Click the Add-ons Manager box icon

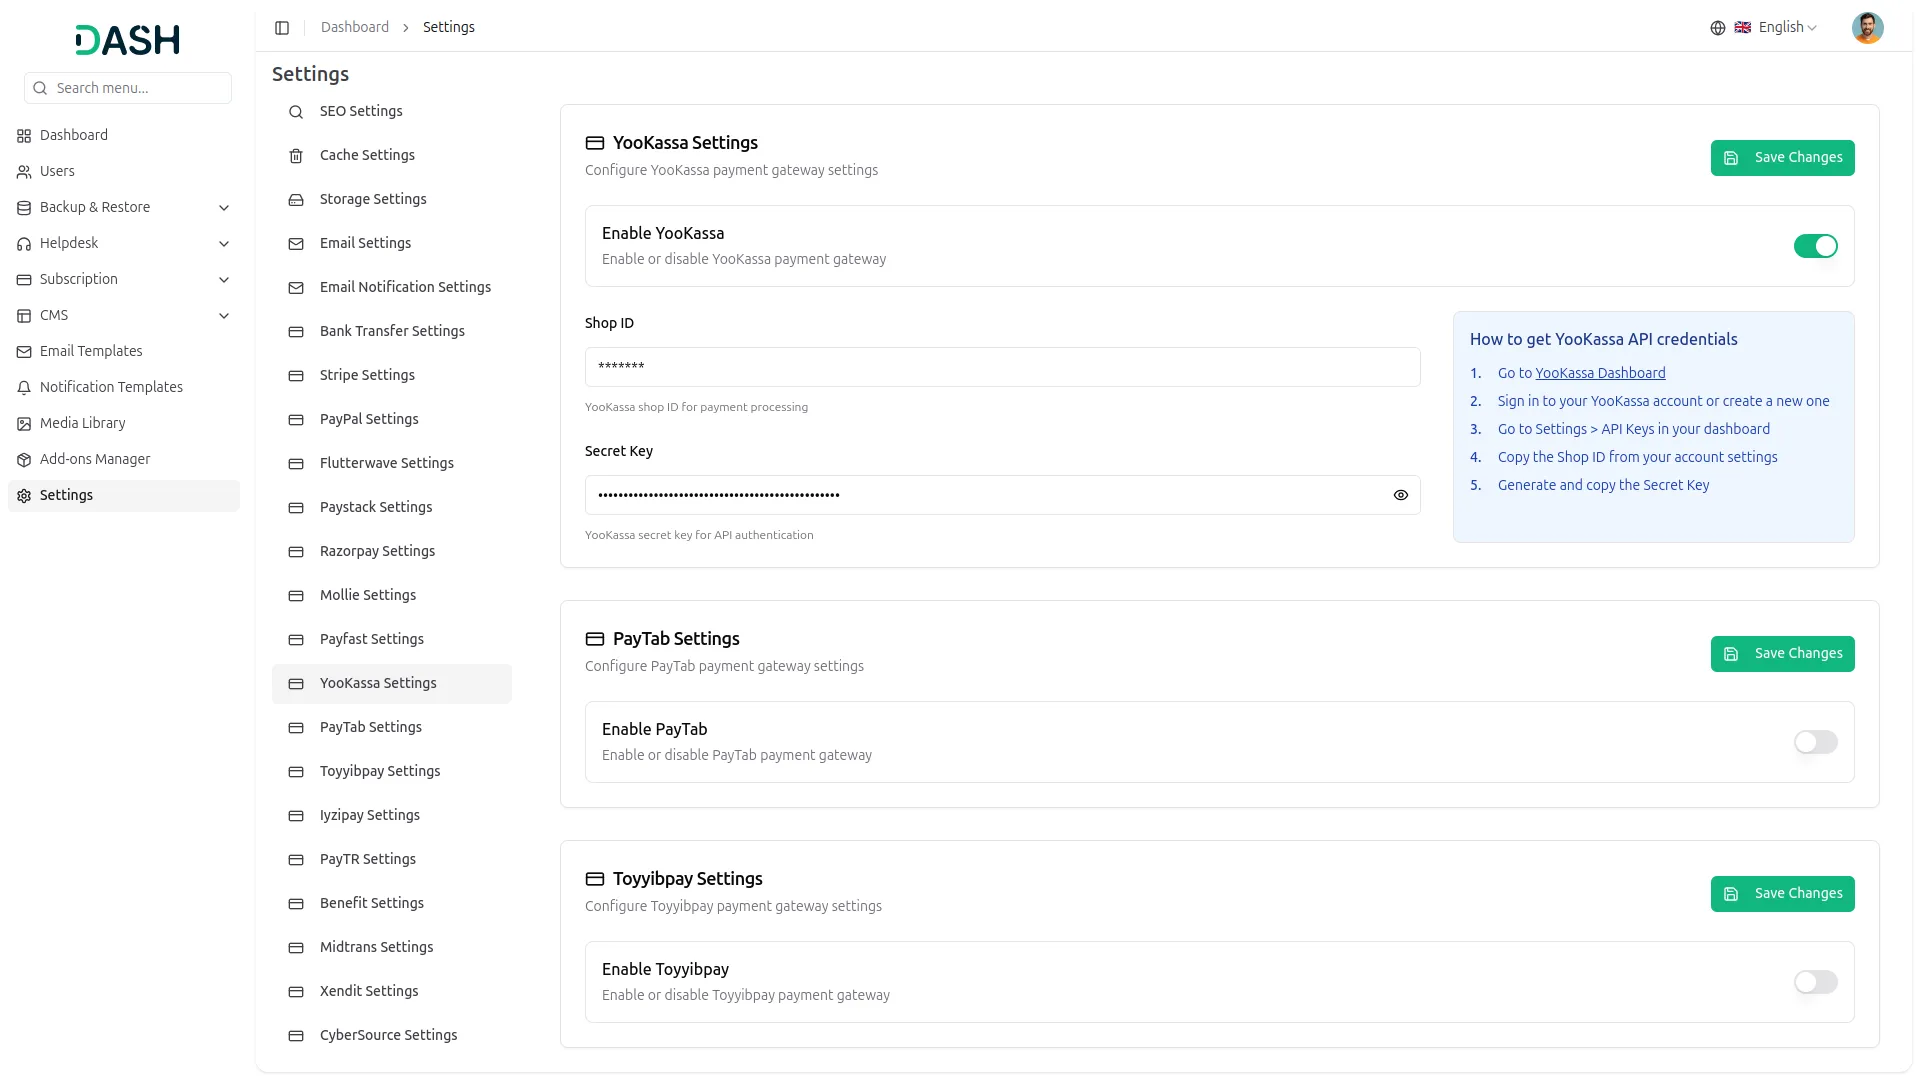click(x=24, y=460)
